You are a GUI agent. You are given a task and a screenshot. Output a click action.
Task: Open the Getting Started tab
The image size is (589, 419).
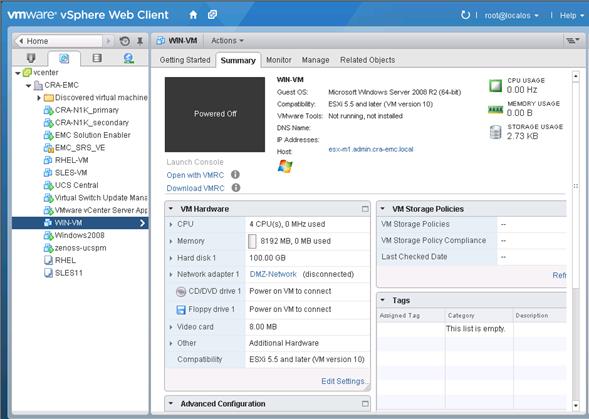click(x=185, y=60)
